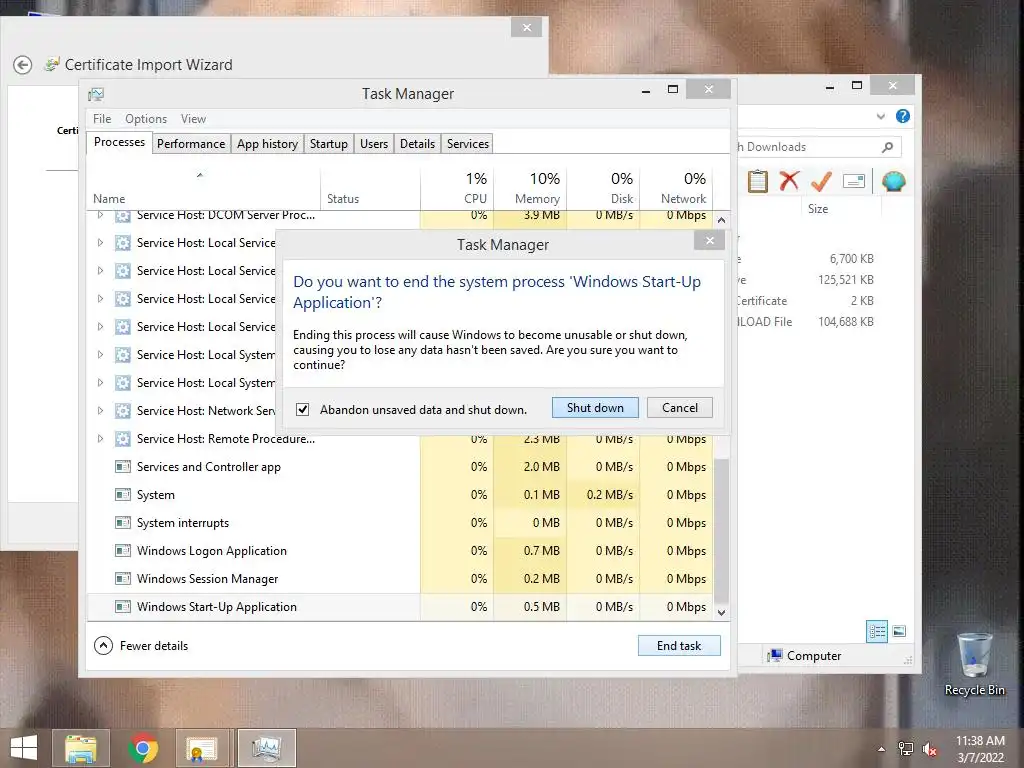Select the System interrupts row
Viewport: 1024px width, 768px height.
pyautogui.click(x=400, y=523)
